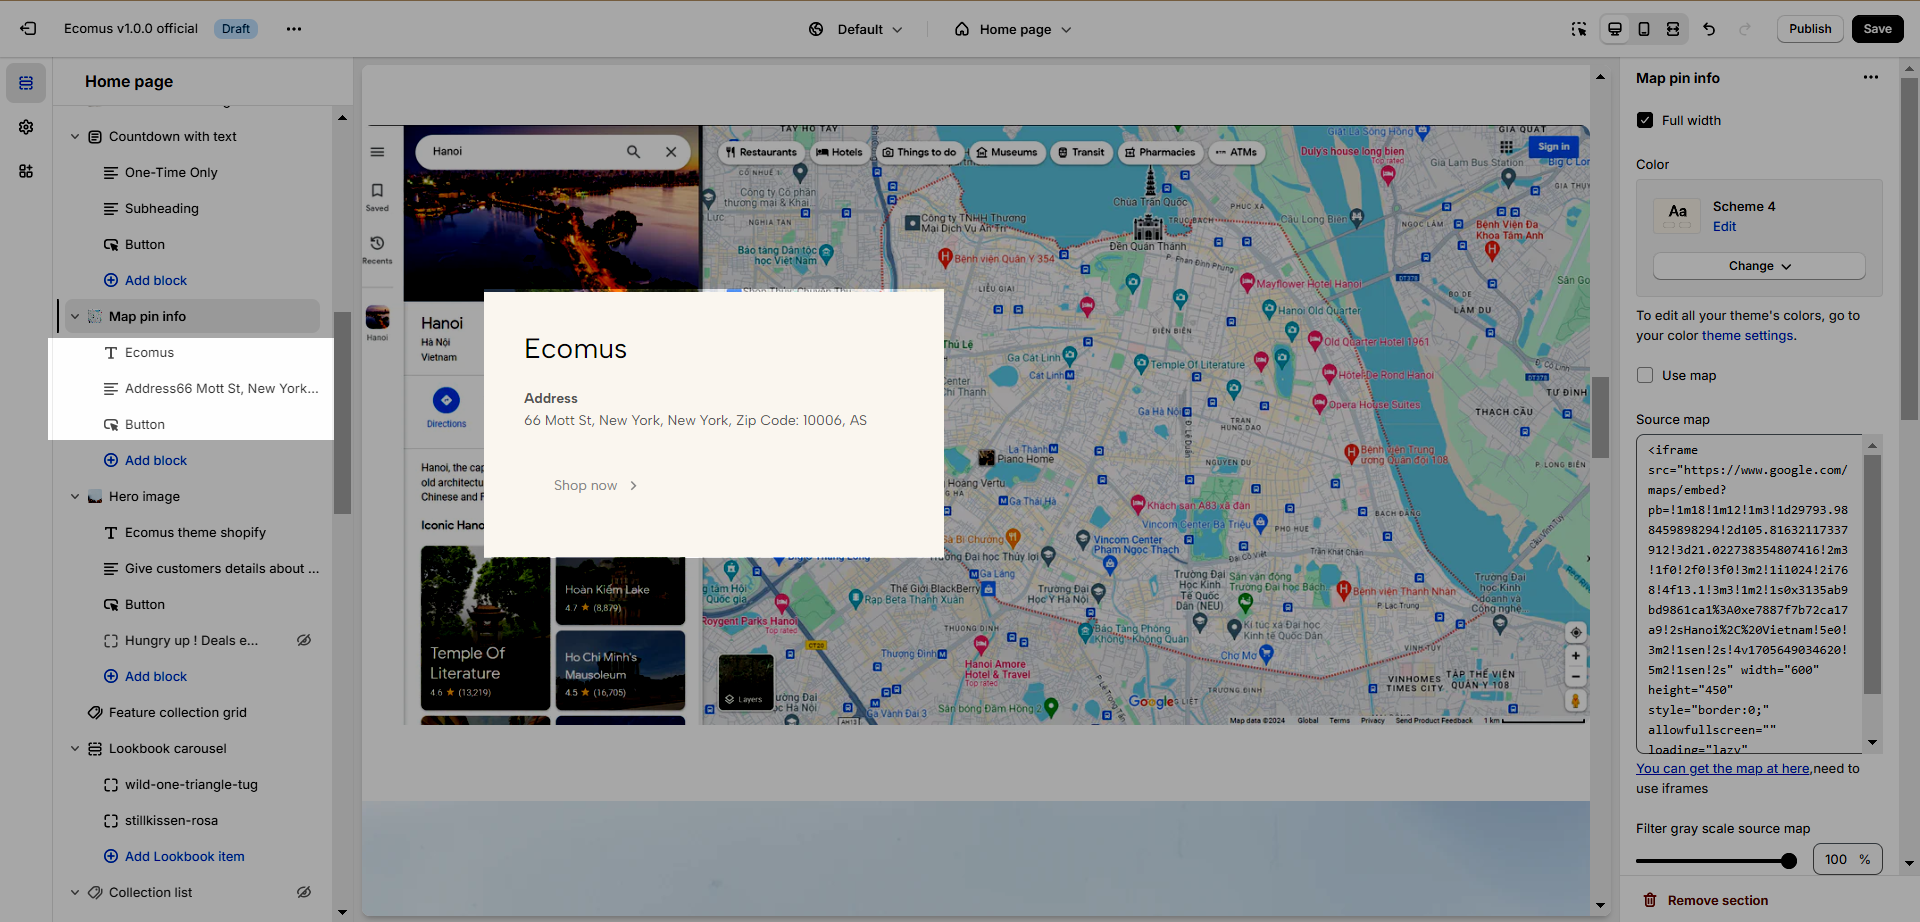The width and height of the screenshot is (1920, 922).
Task: Click the trash icon for Remove section
Action: pyautogui.click(x=1650, y=900)
